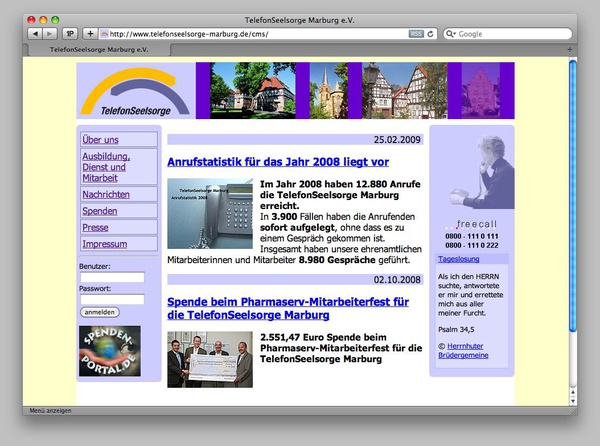
Task: Open the Google search magnifier dropdown
Action: tap(451, 34)
